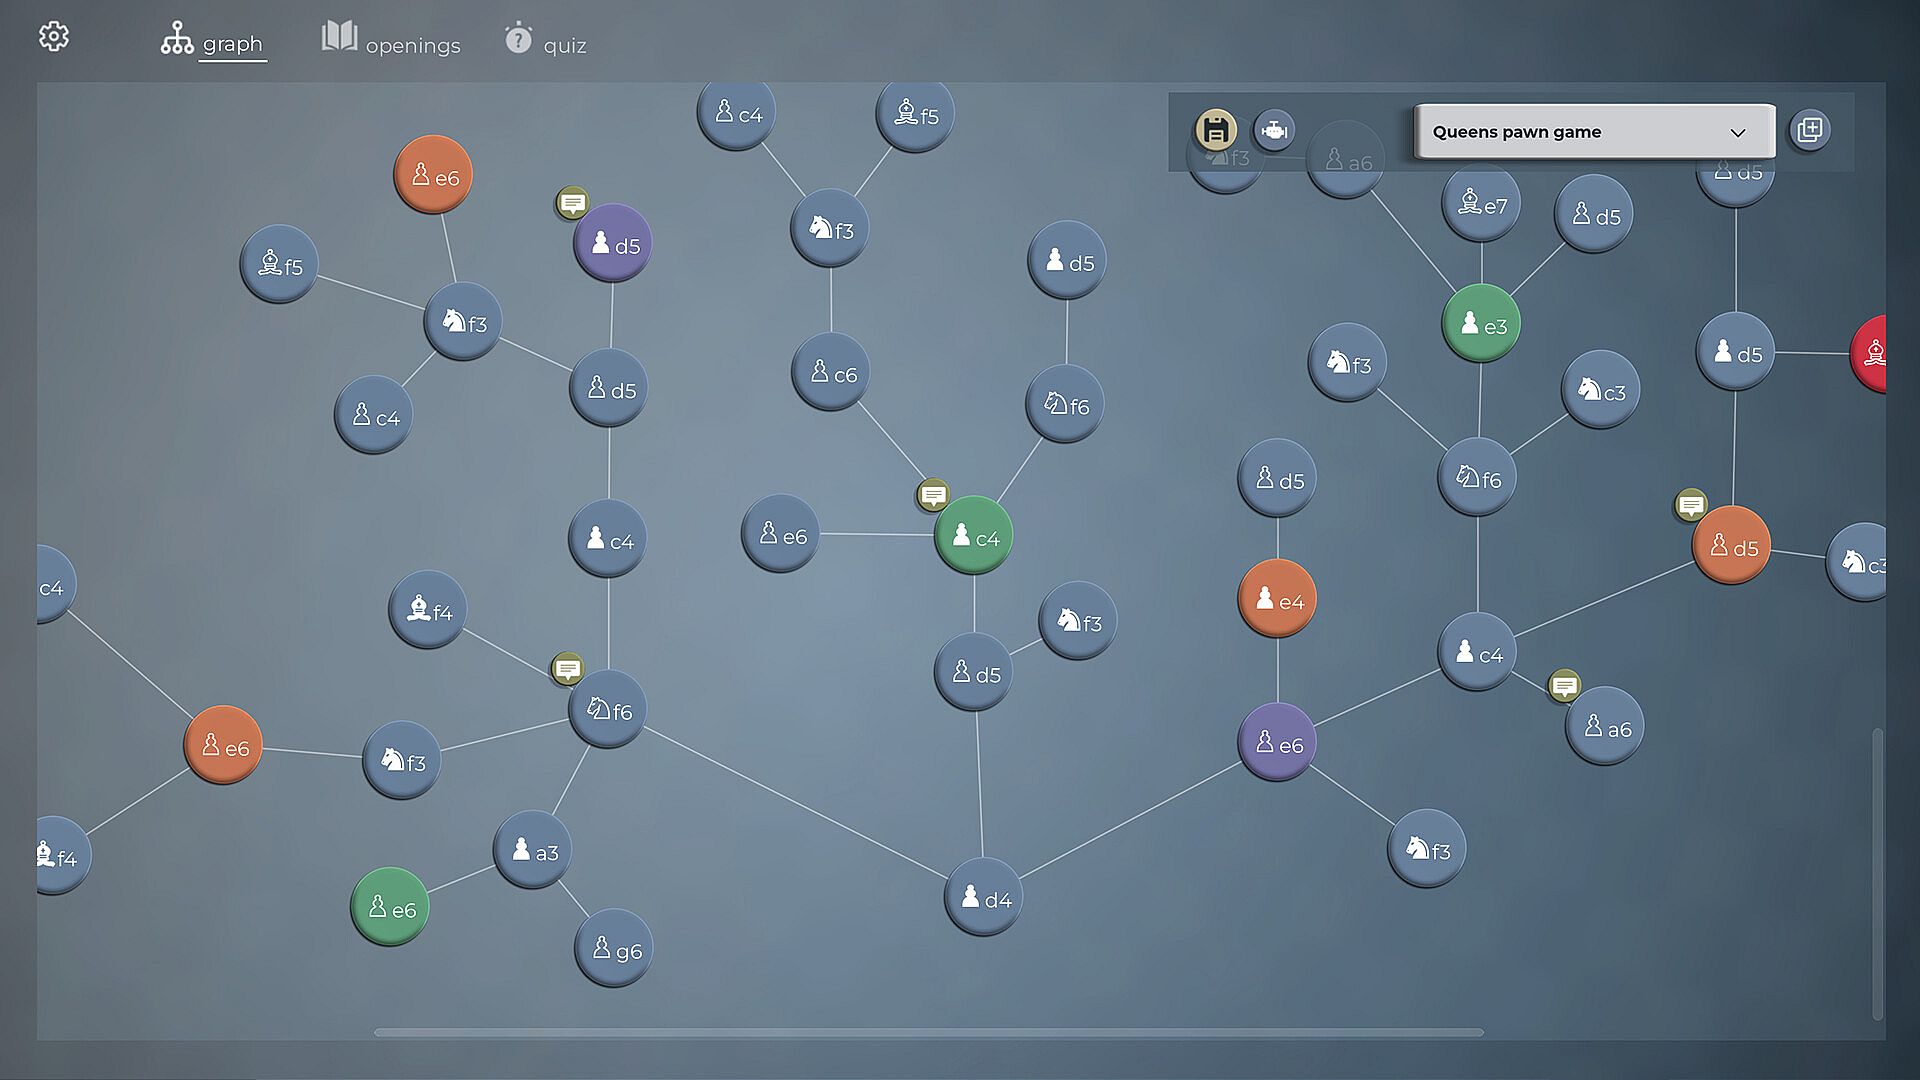Image resolution: width=1920 pixels, height=1080 pixels.
Task: Click the add new repertoire icon
Action: click(1810, 130)
